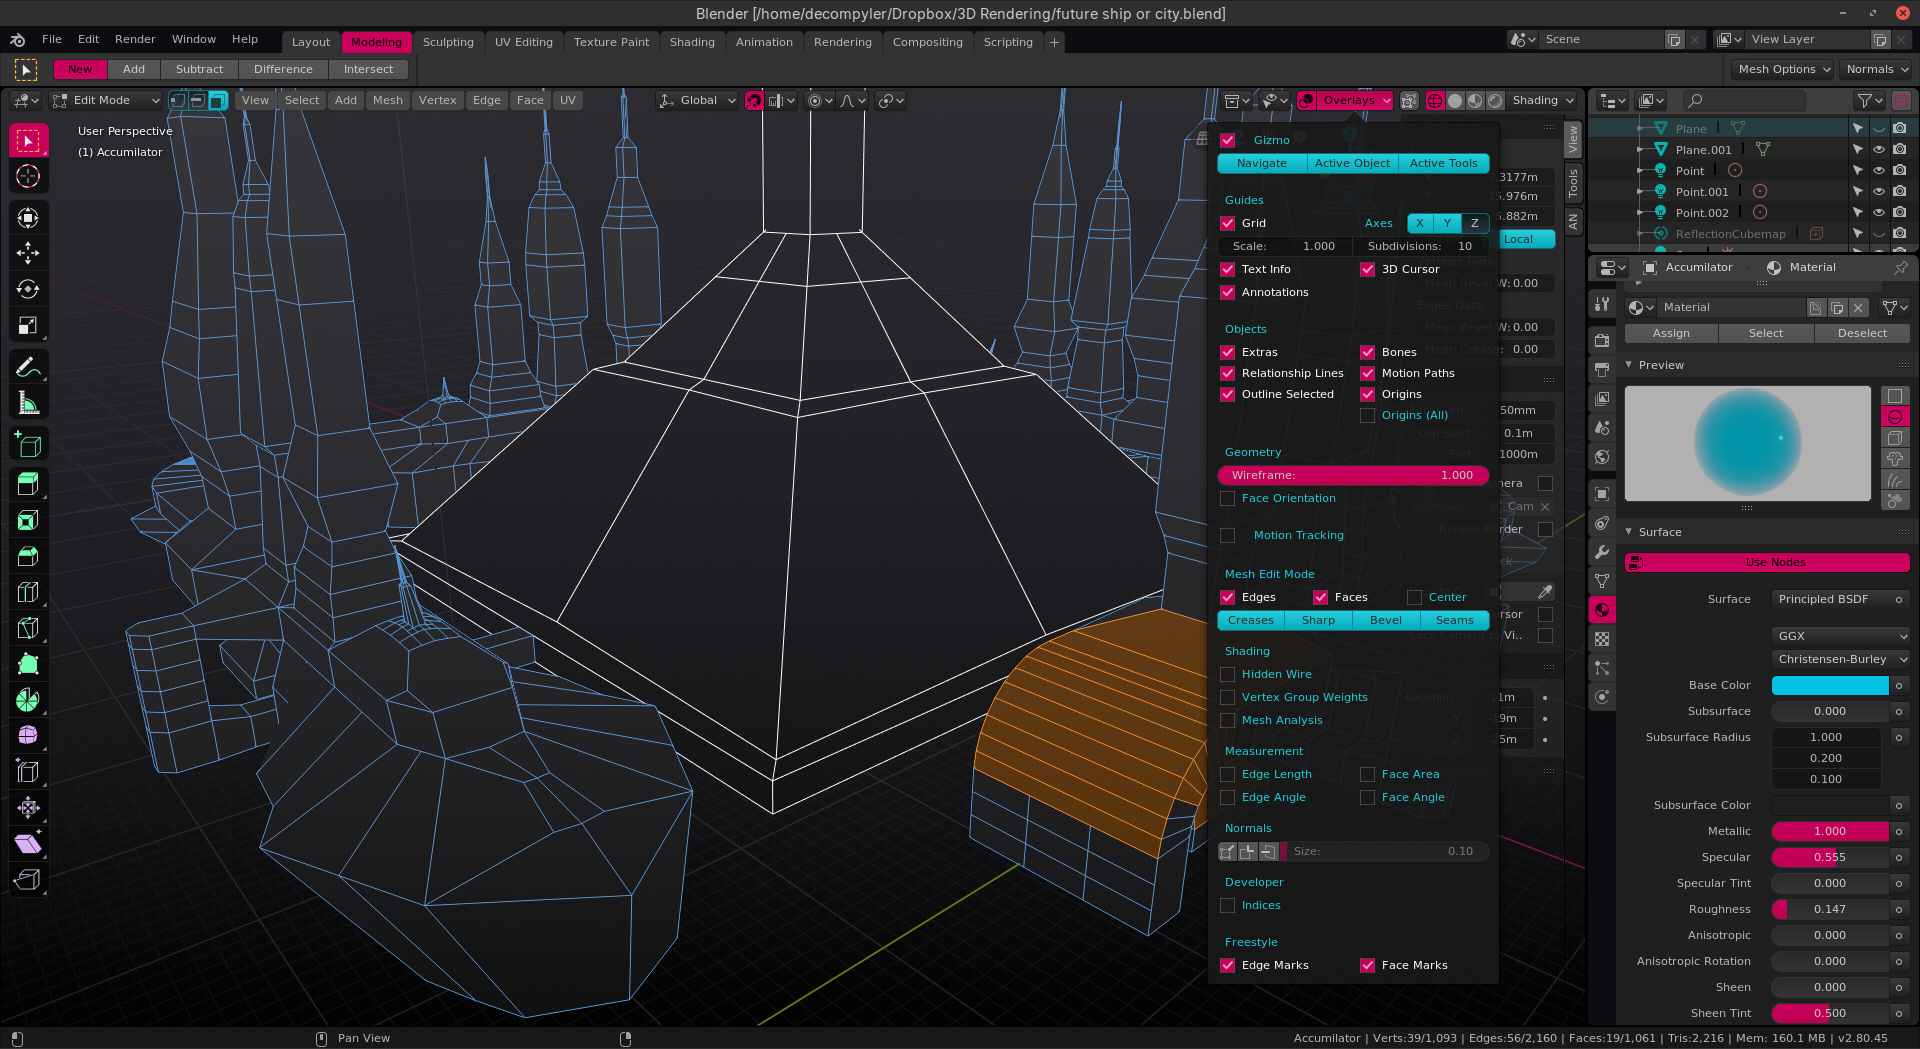Screen dimensions: 1920x1049
Task: Choose the Knife tool
Action: [x=28, y=629]
